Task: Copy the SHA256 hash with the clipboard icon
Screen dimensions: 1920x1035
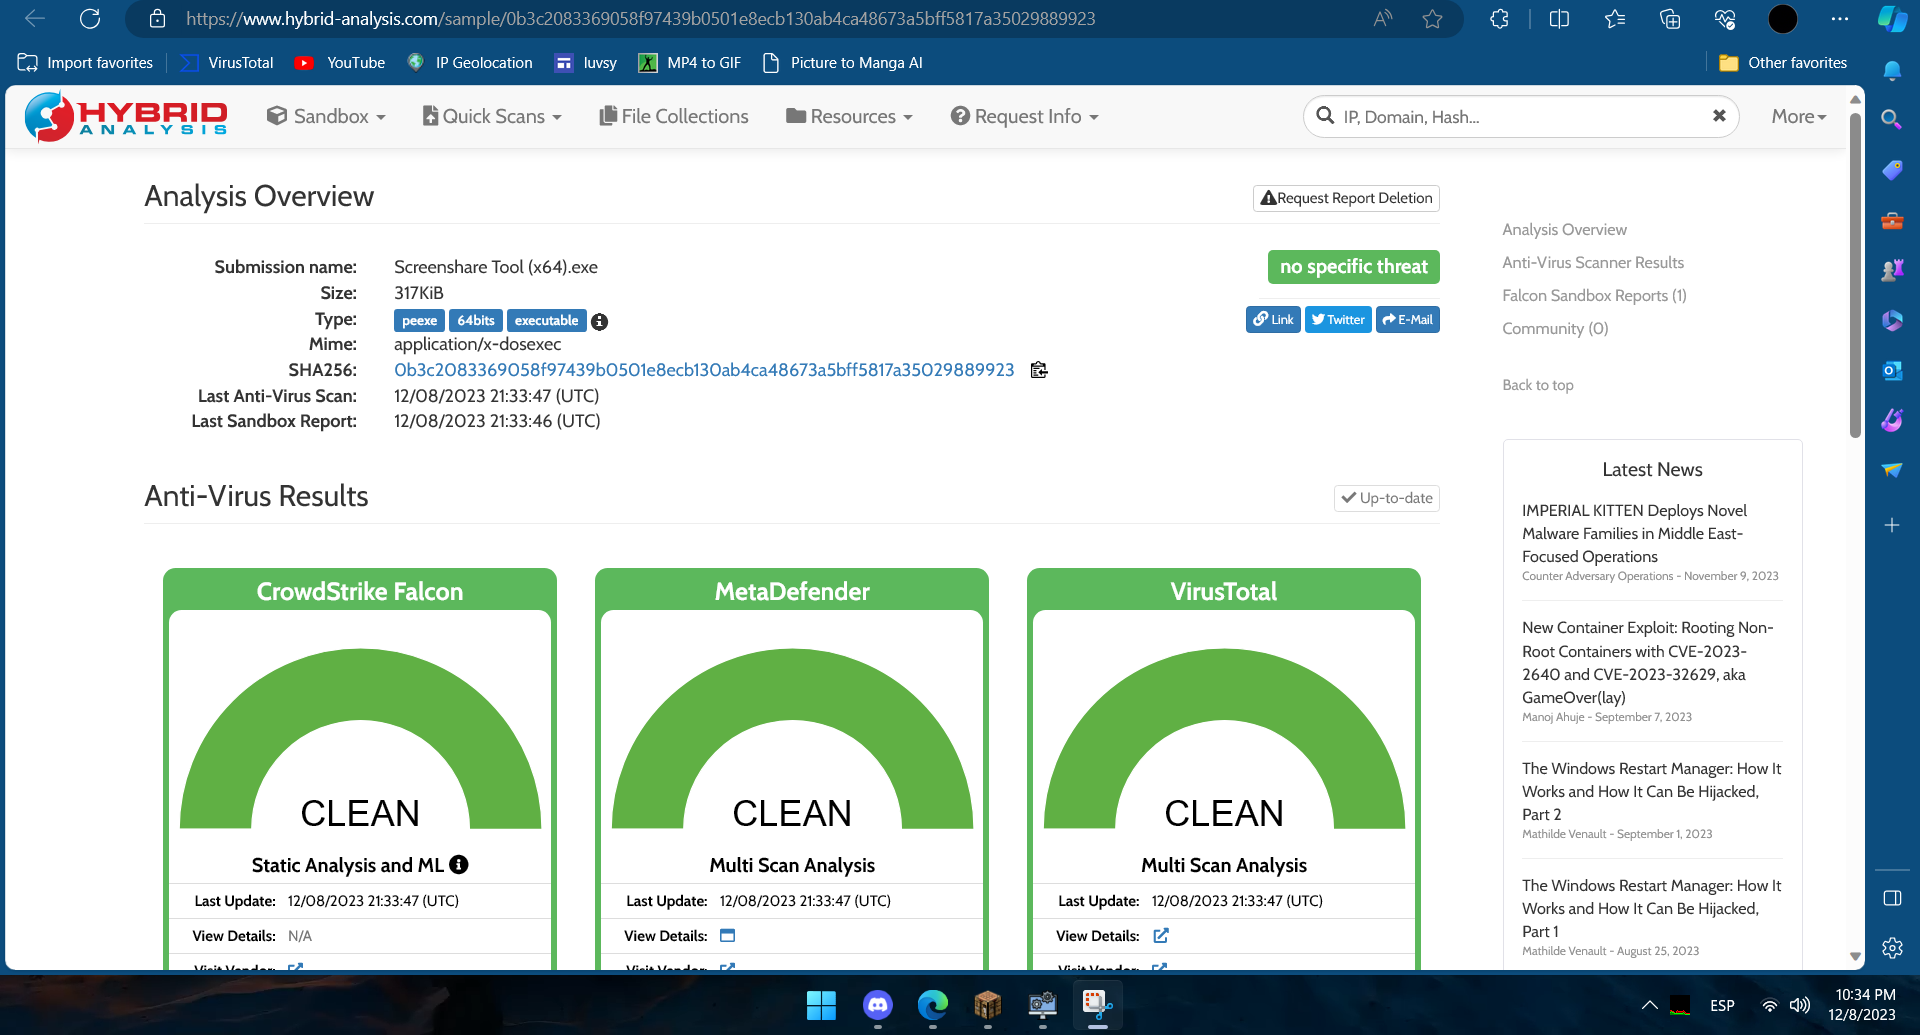Action: tap(1039, 370)
